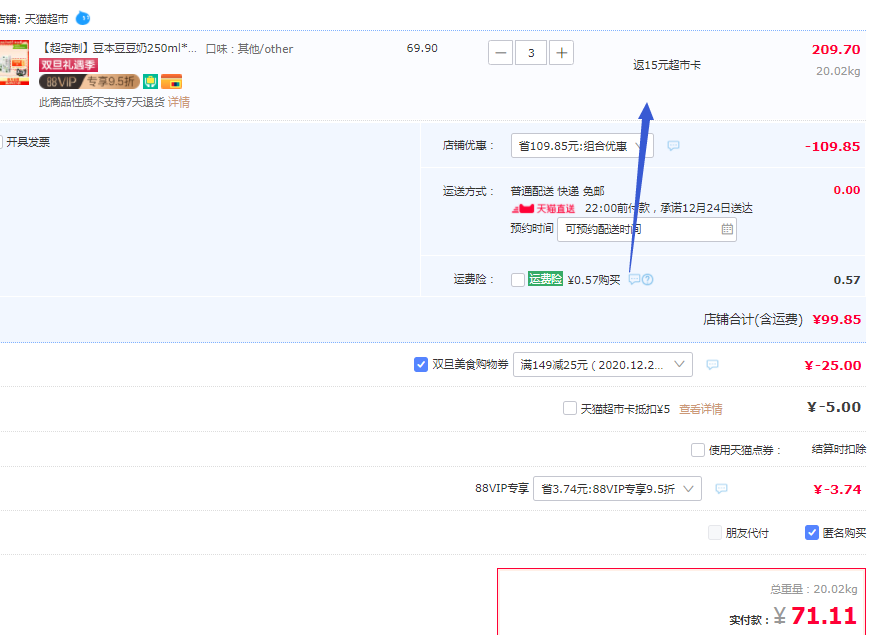Decrease quantity with the minus button
Viewport: 879px width, 635px height.
[501, 53]
